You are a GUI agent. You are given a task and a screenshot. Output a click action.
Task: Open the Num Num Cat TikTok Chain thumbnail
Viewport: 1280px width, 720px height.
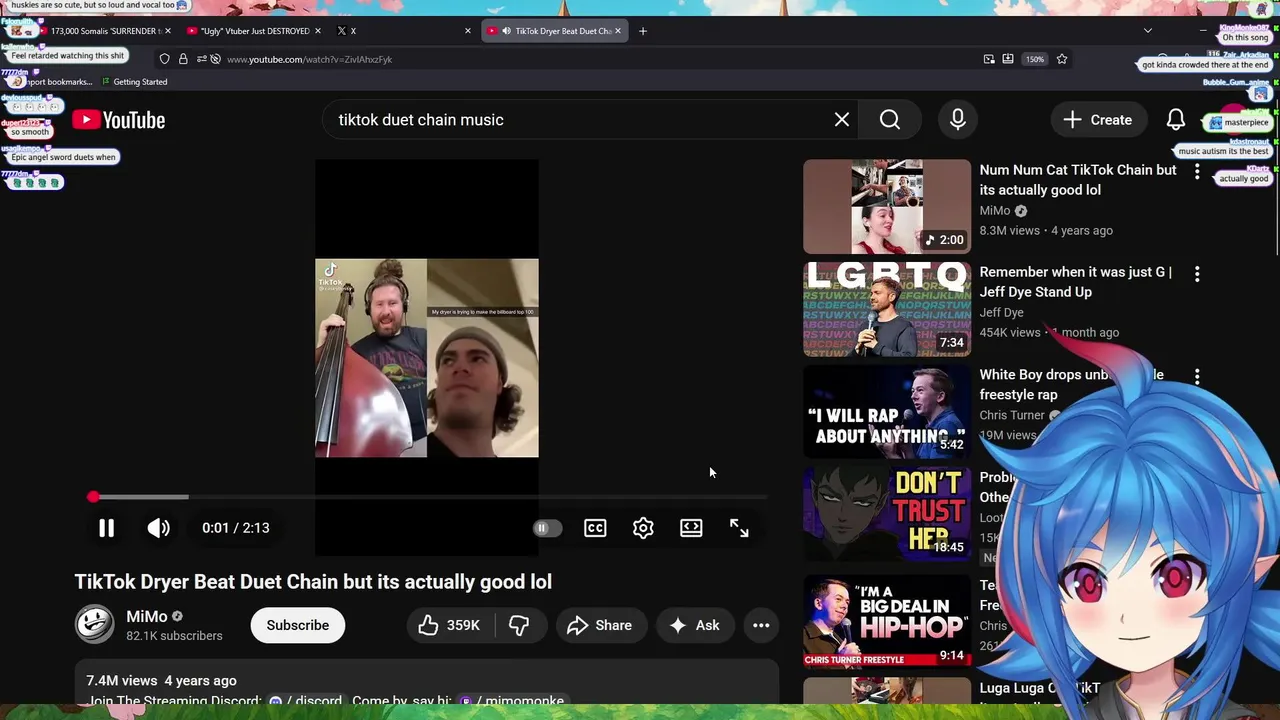click(x=887, y=207)
